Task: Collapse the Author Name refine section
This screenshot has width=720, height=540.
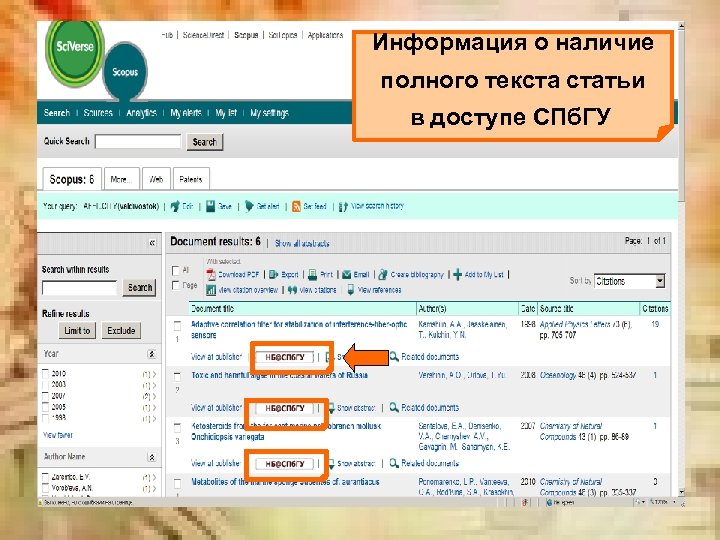Action: pos(151,457)
